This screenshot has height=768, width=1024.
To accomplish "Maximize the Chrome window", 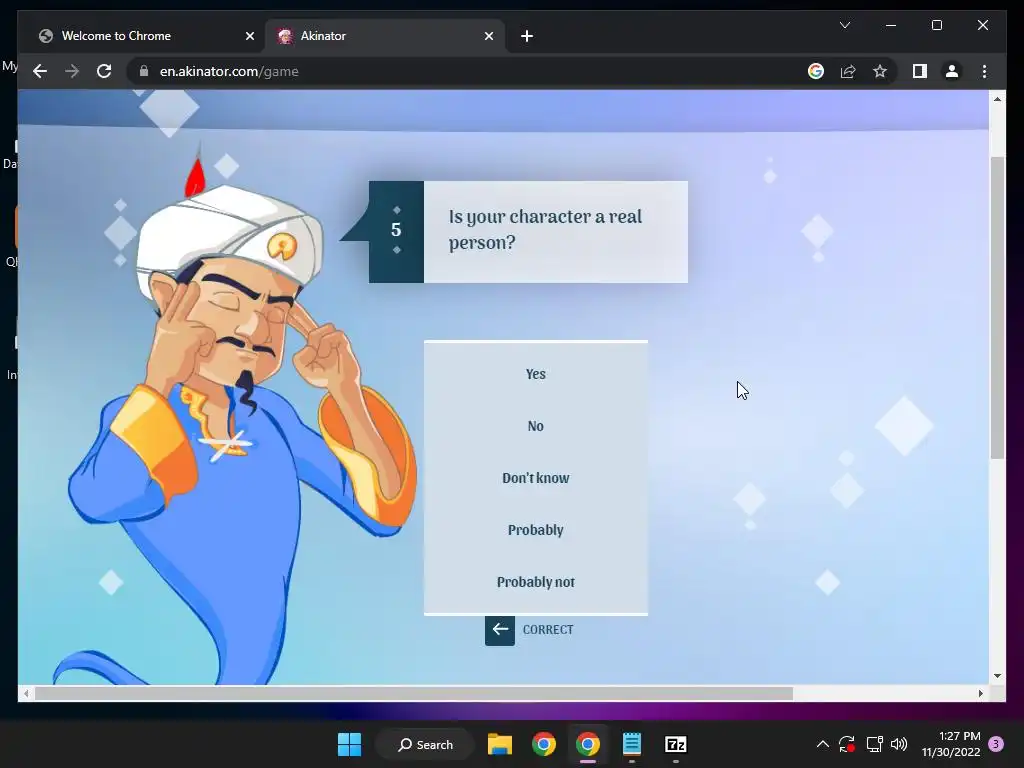I will (936, 25).
